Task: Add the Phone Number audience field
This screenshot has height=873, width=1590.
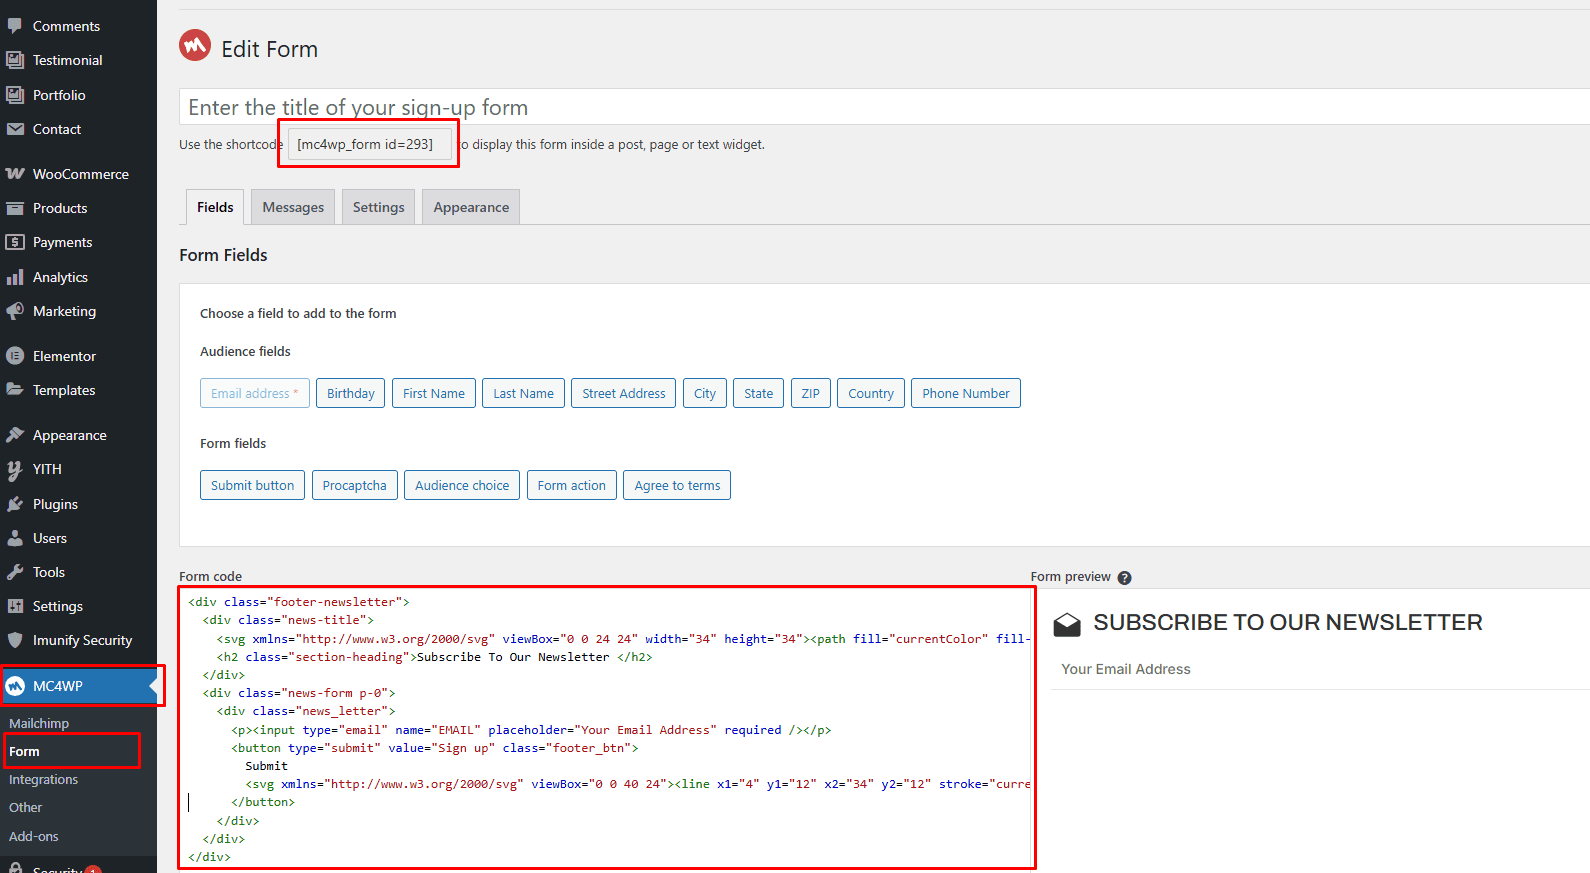Action: point(966,393)
